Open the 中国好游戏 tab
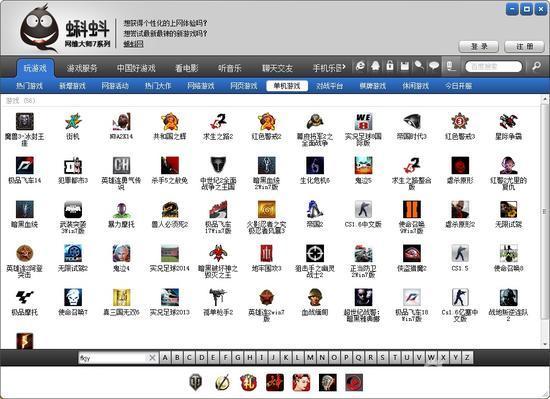Screen dimensions: 550x399 (136, 68)
